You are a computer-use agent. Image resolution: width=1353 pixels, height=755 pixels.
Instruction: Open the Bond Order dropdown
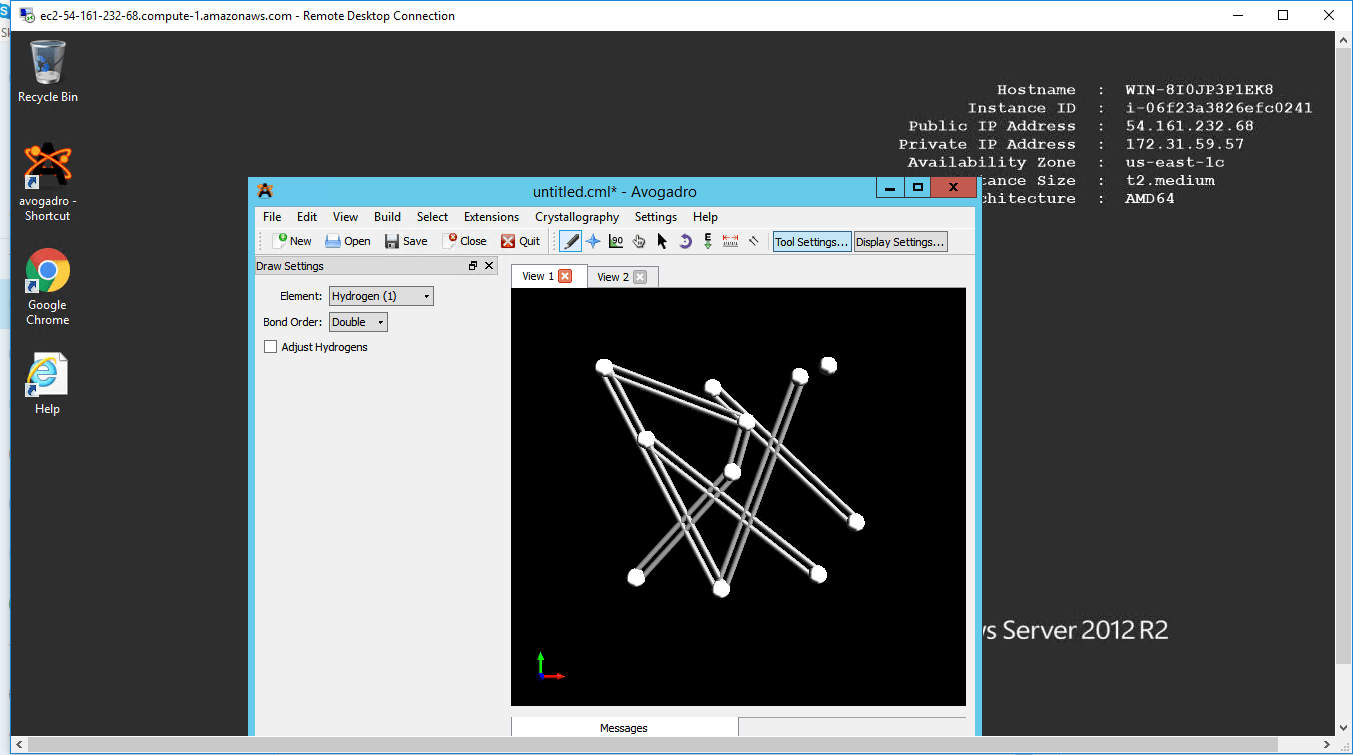(x=358, y=322)
